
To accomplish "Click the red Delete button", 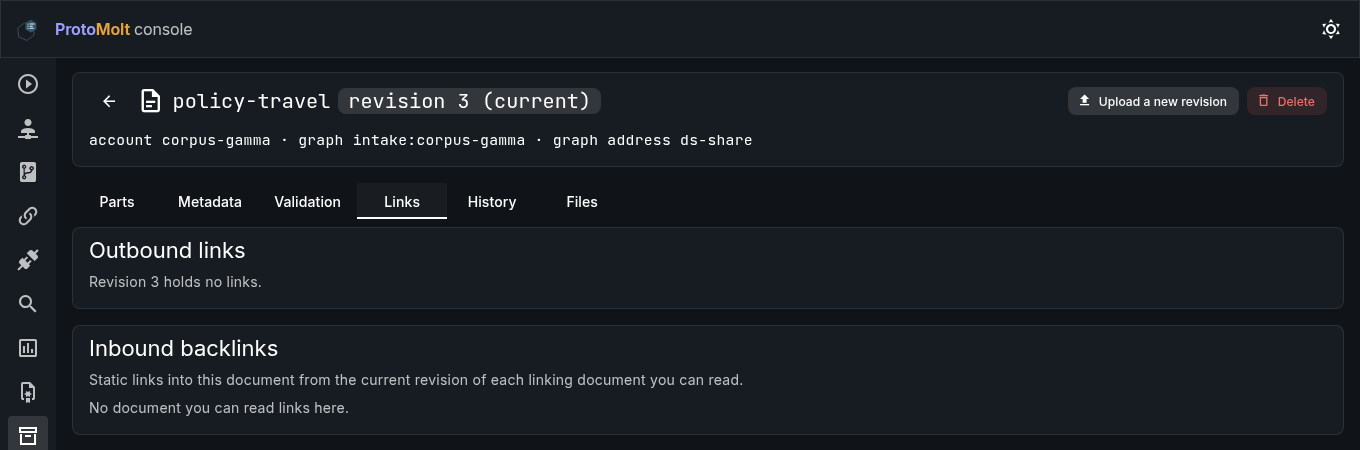I will coord(1287,101).
